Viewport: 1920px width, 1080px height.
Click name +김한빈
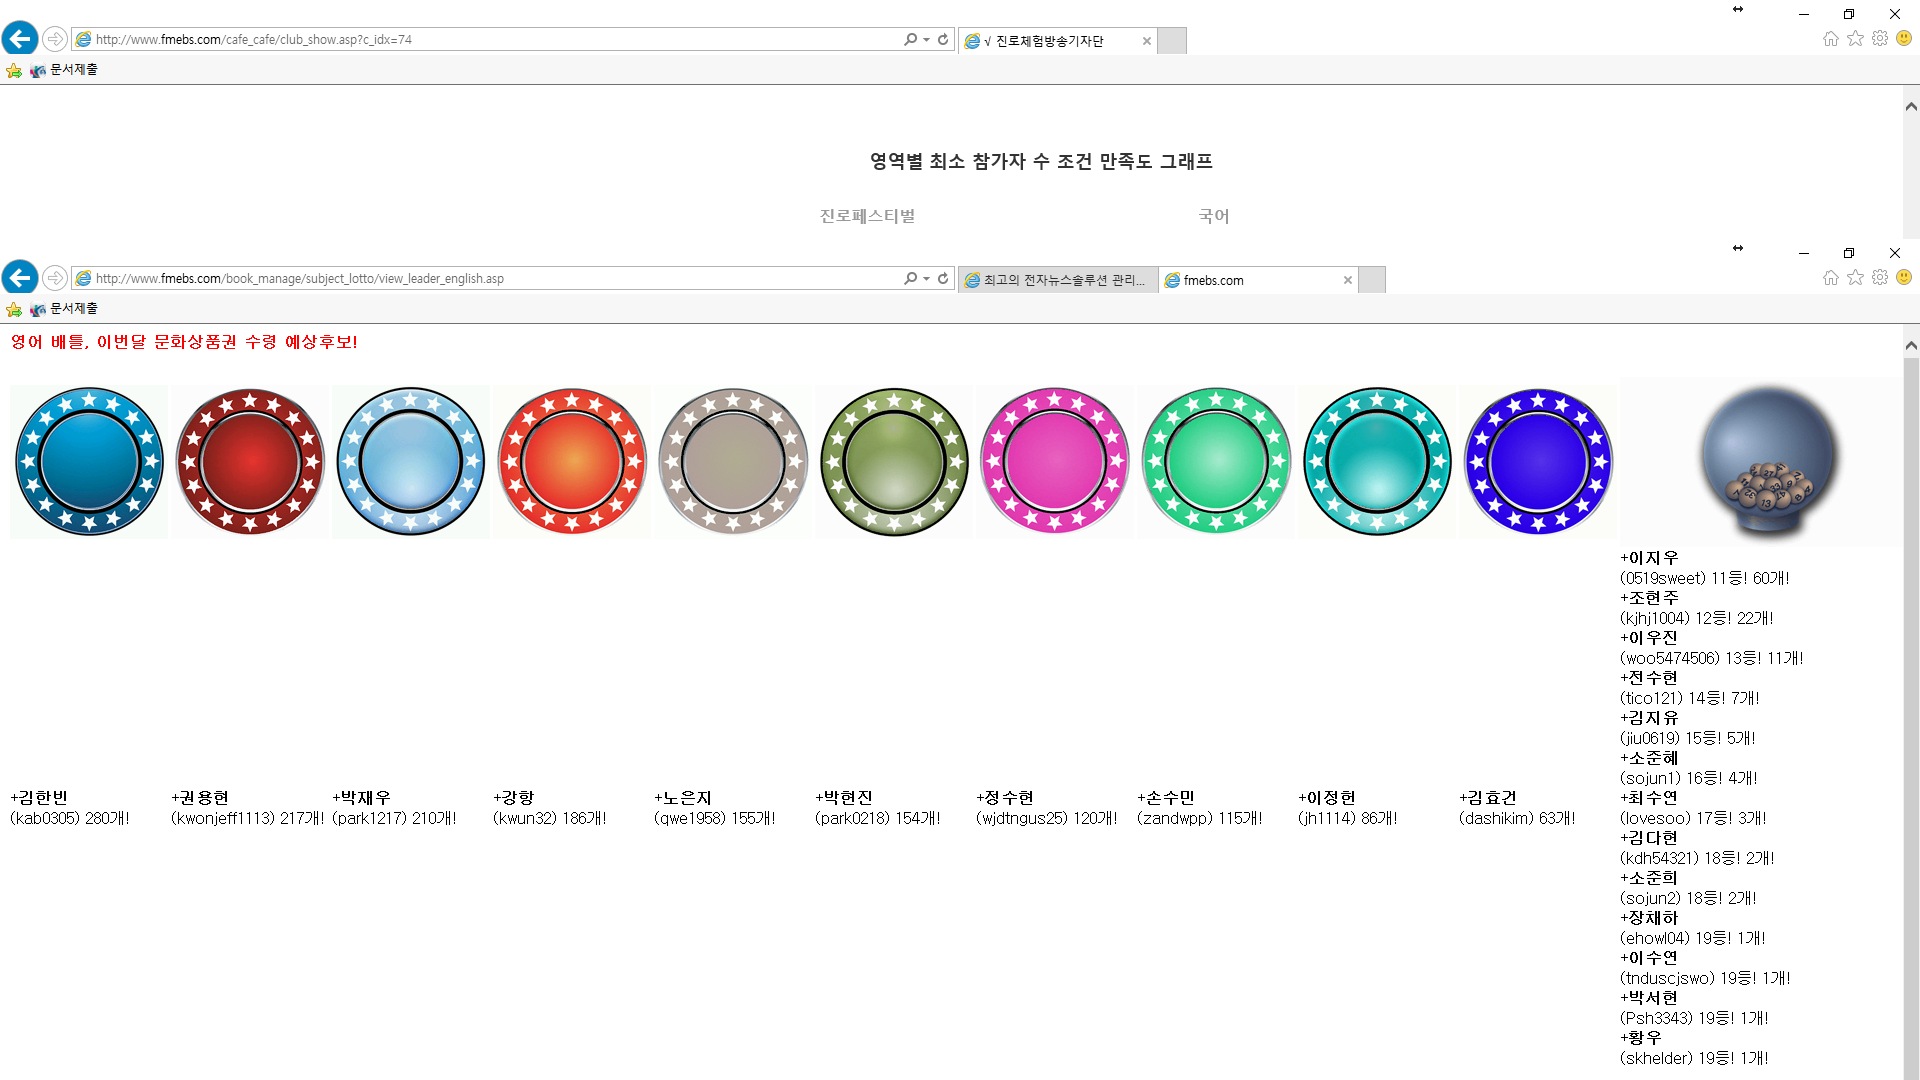39,798
